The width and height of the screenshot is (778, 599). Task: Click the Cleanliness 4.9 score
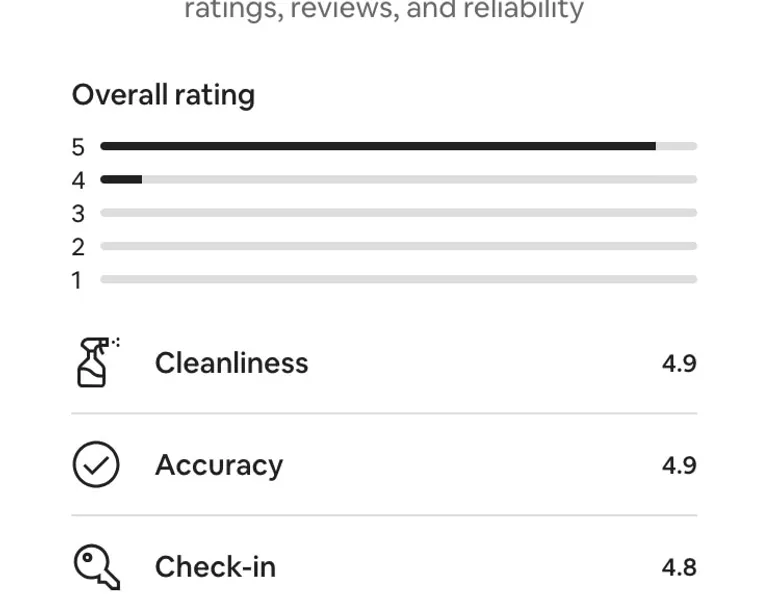click(679, 363)
